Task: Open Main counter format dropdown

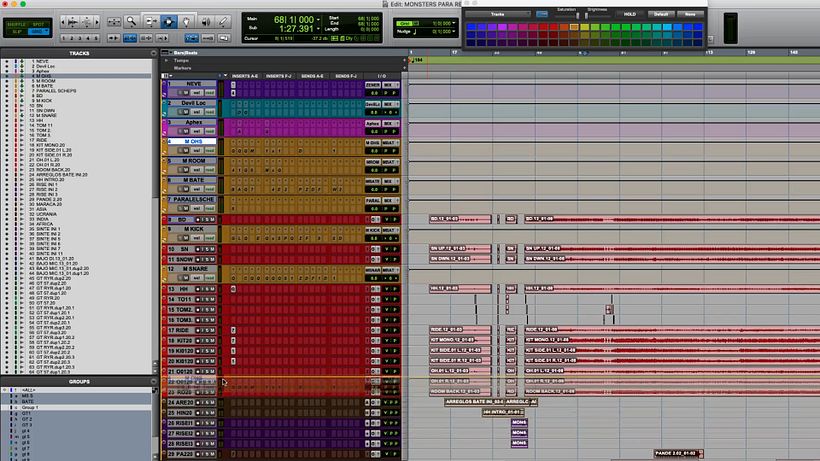Action: click(x=318, y=20)
